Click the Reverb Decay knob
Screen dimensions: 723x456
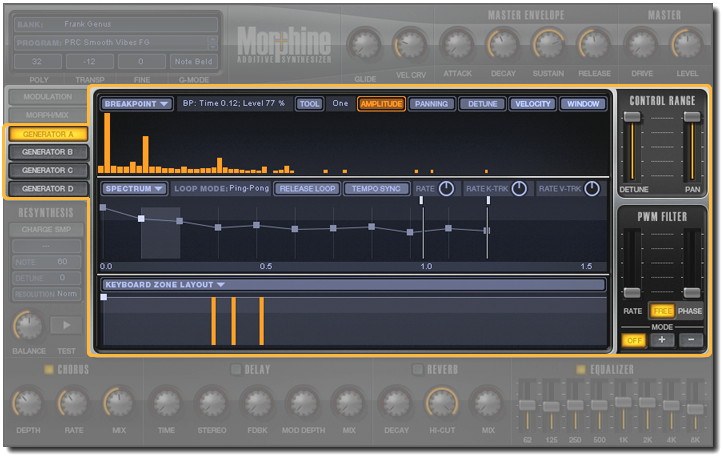(396, 403)
